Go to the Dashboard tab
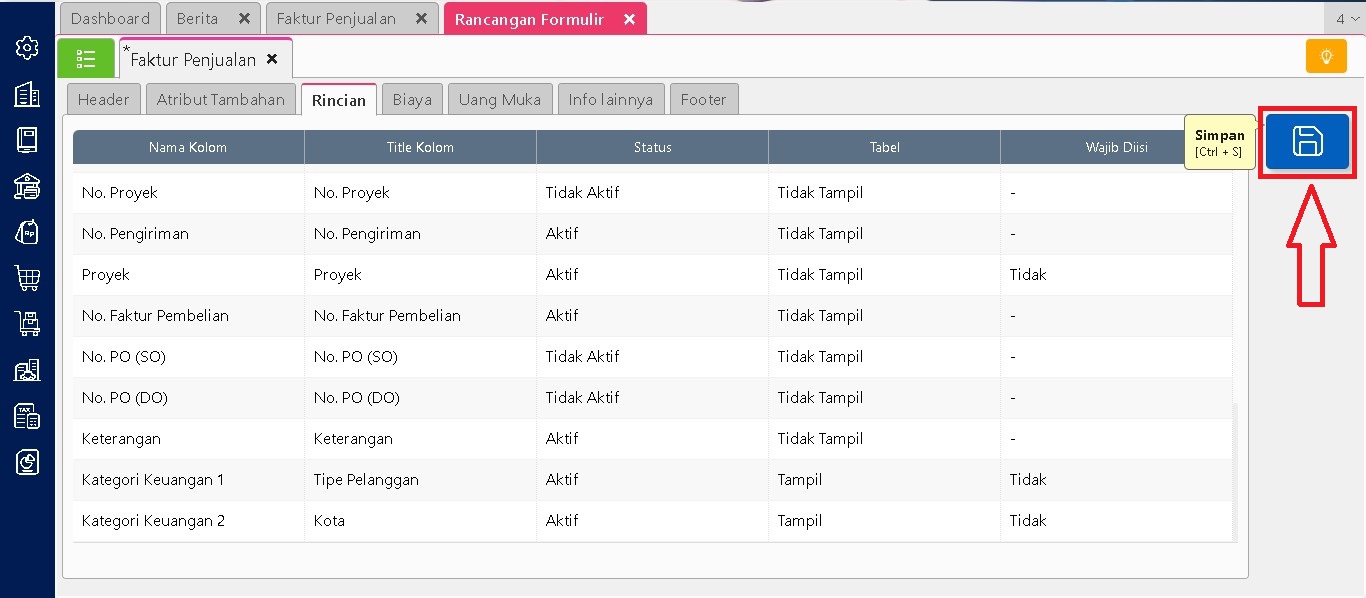 110,19
